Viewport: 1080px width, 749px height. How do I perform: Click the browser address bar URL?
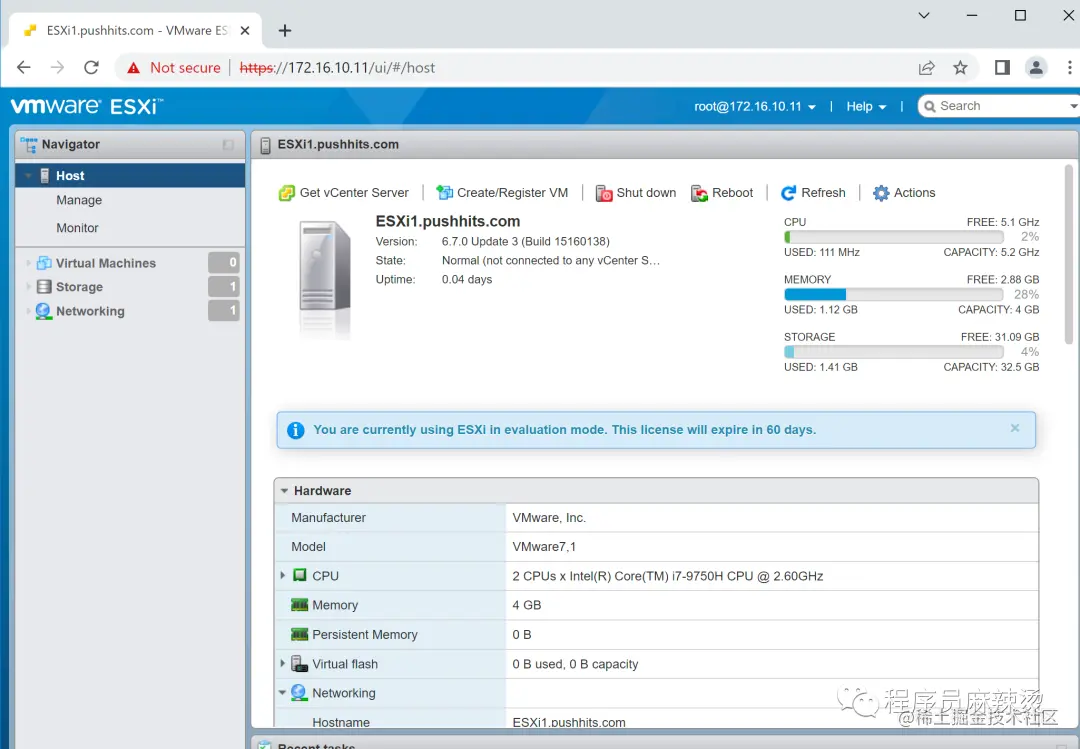point(338,68)
